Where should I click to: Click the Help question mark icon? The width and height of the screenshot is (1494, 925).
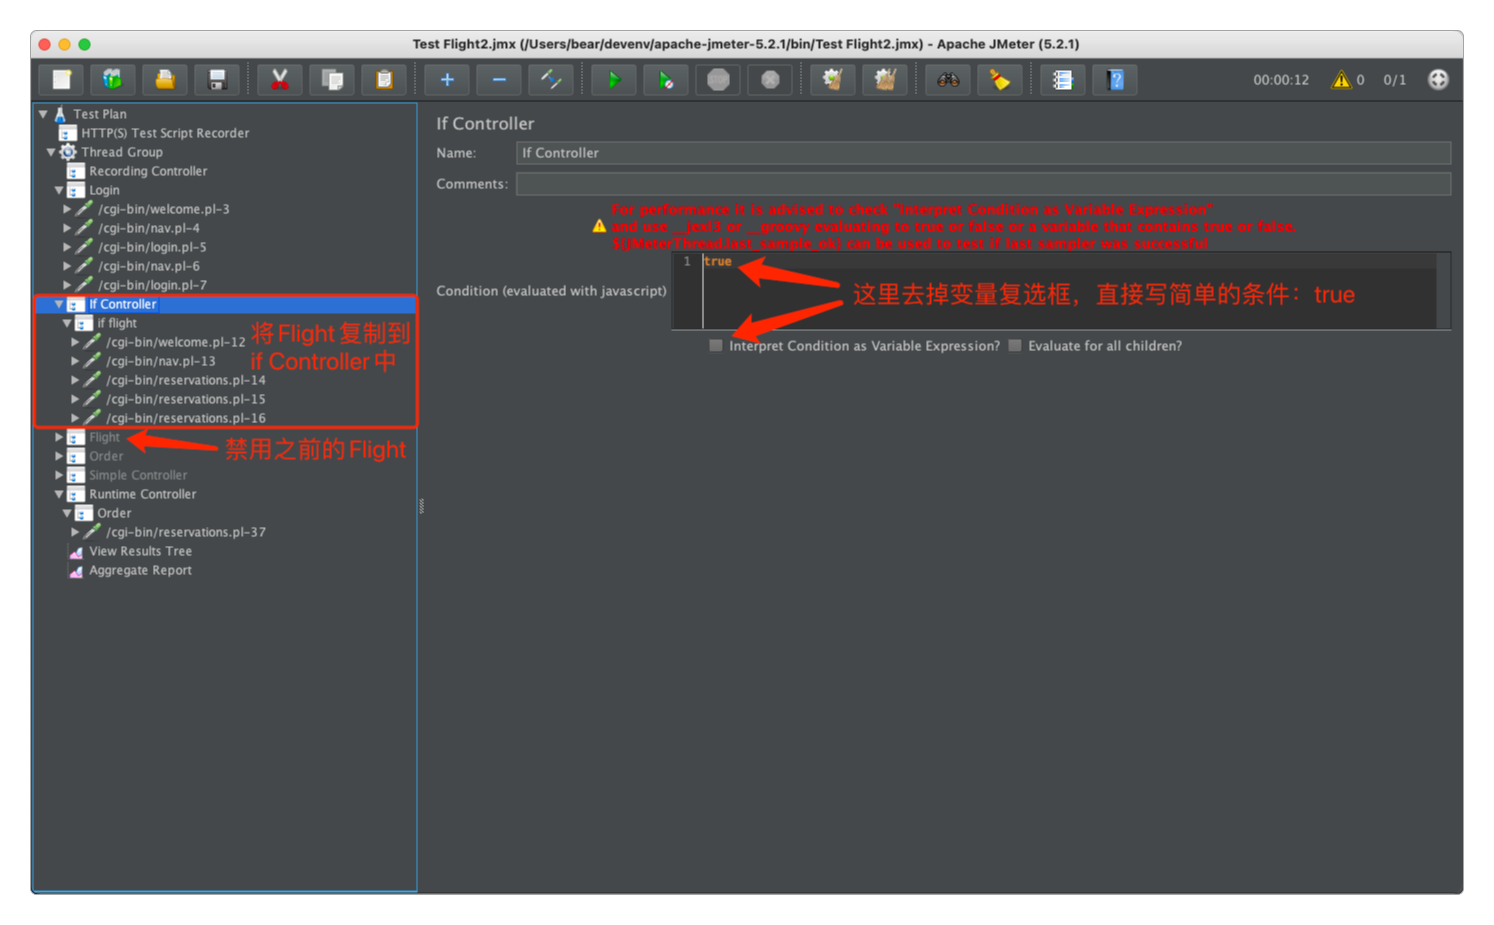tap(1116, 80)
